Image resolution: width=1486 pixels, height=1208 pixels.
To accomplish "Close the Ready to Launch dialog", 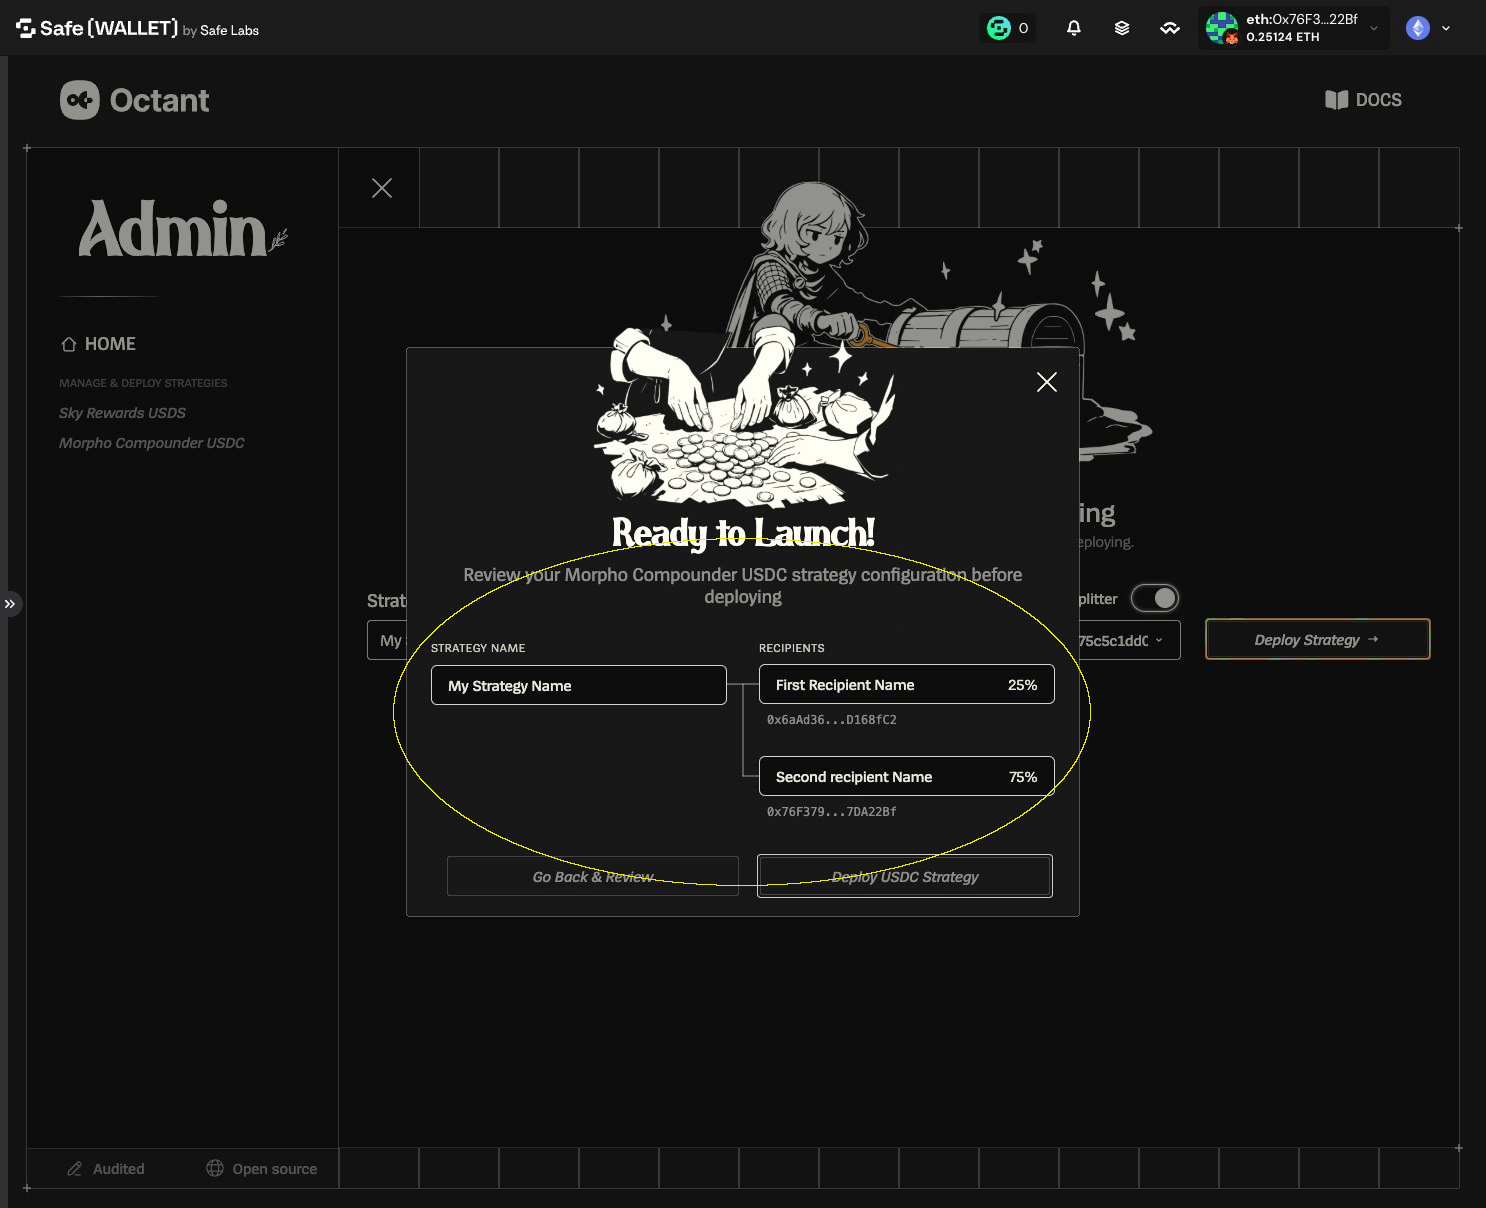I will click(1047, 382).
